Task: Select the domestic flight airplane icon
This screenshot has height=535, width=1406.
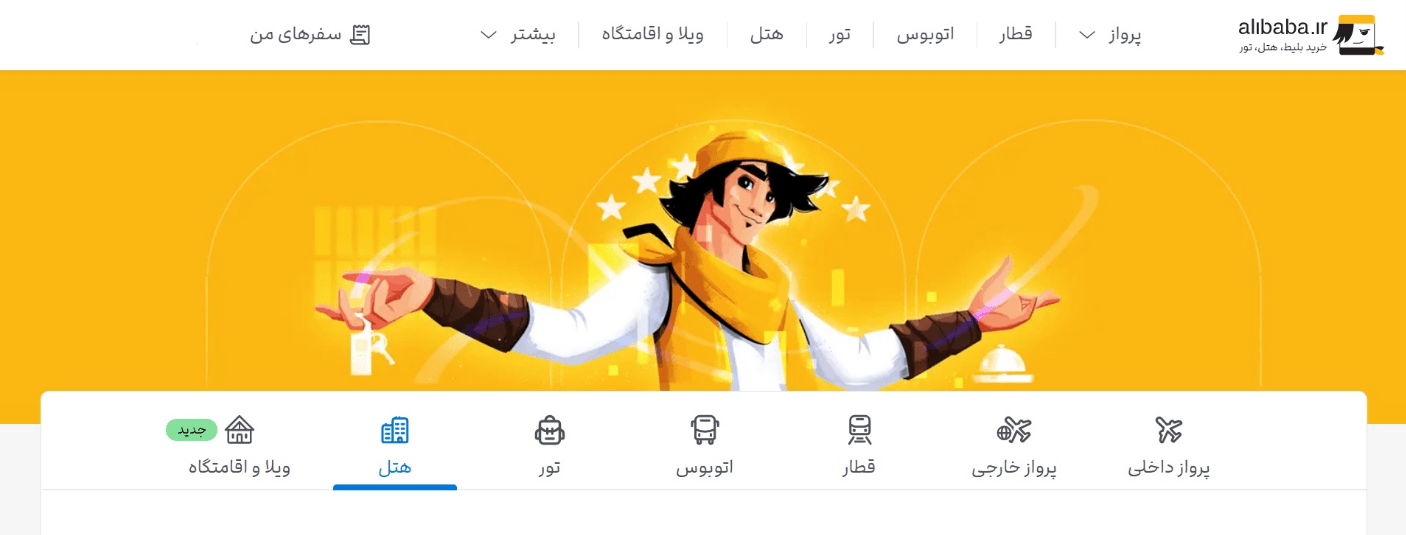Action: 1169,430
